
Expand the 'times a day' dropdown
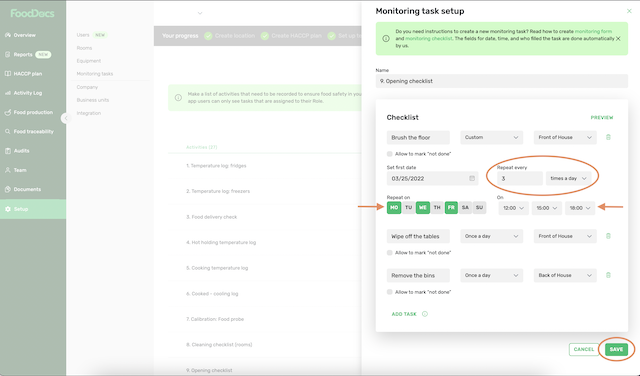[x=568, y=178]
